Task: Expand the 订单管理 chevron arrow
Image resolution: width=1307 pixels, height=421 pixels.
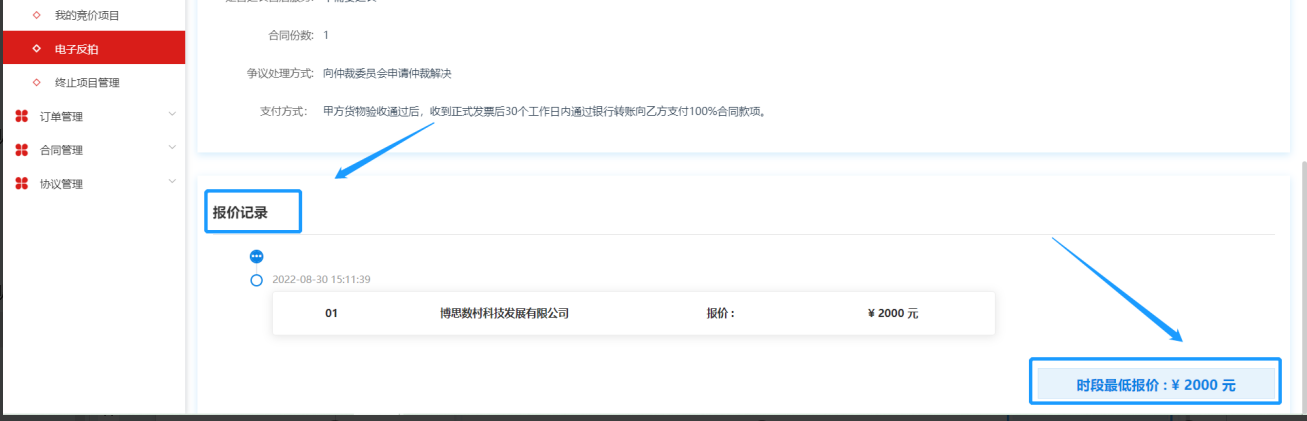Action: pyautogui.click(x=172, y=114)
